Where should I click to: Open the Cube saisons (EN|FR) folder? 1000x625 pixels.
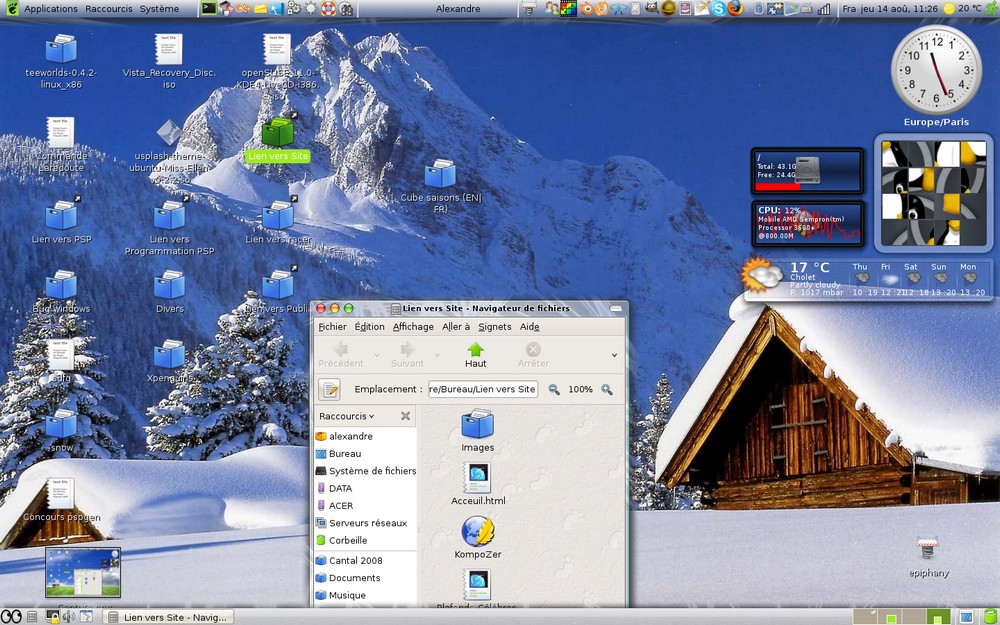(x=441, y=186)
